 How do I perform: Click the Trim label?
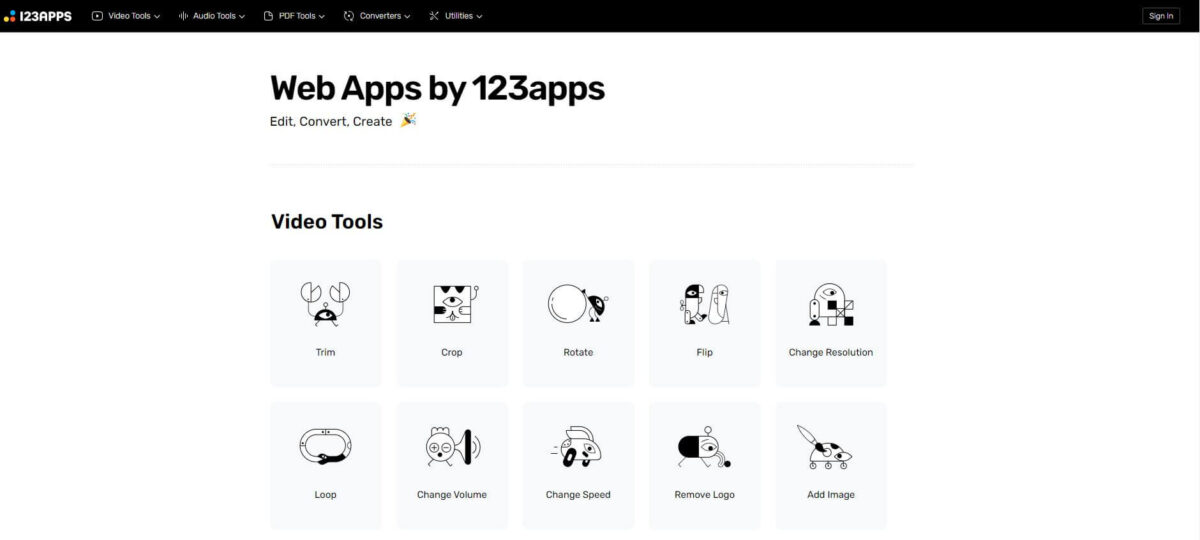pyautogui.click(x=325, y=352)
